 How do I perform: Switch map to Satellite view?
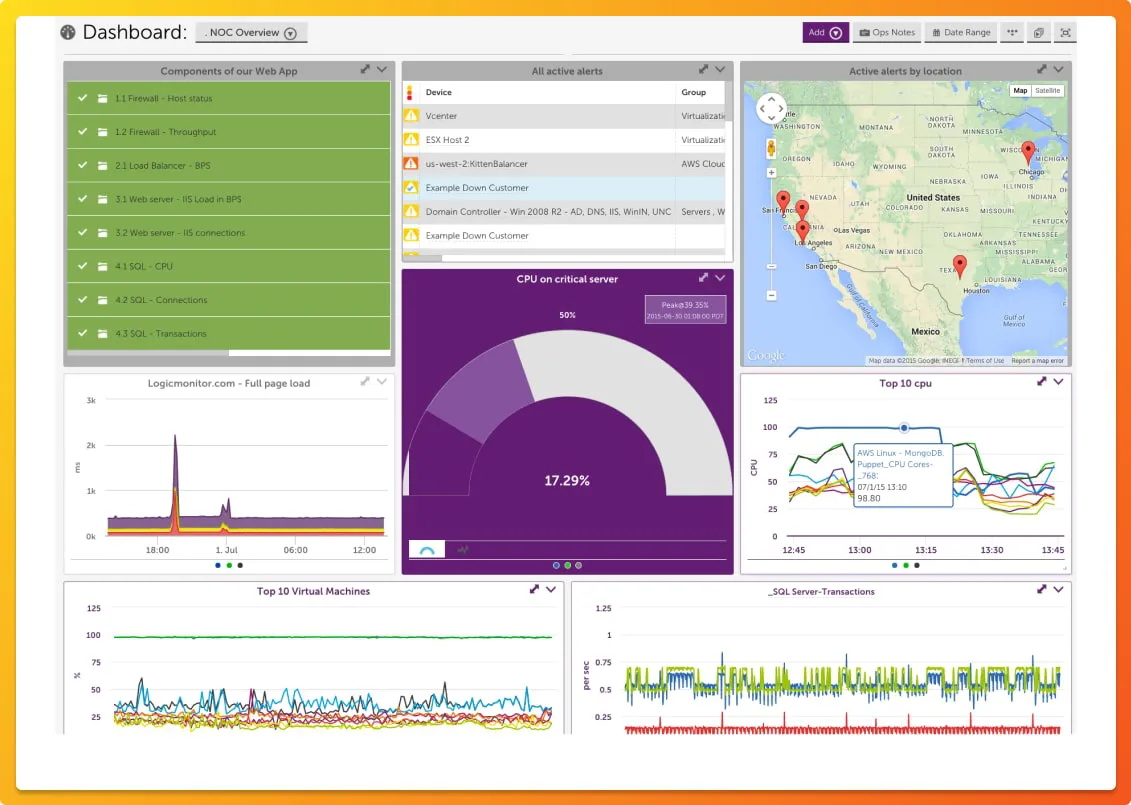[x=1047, y=91]
